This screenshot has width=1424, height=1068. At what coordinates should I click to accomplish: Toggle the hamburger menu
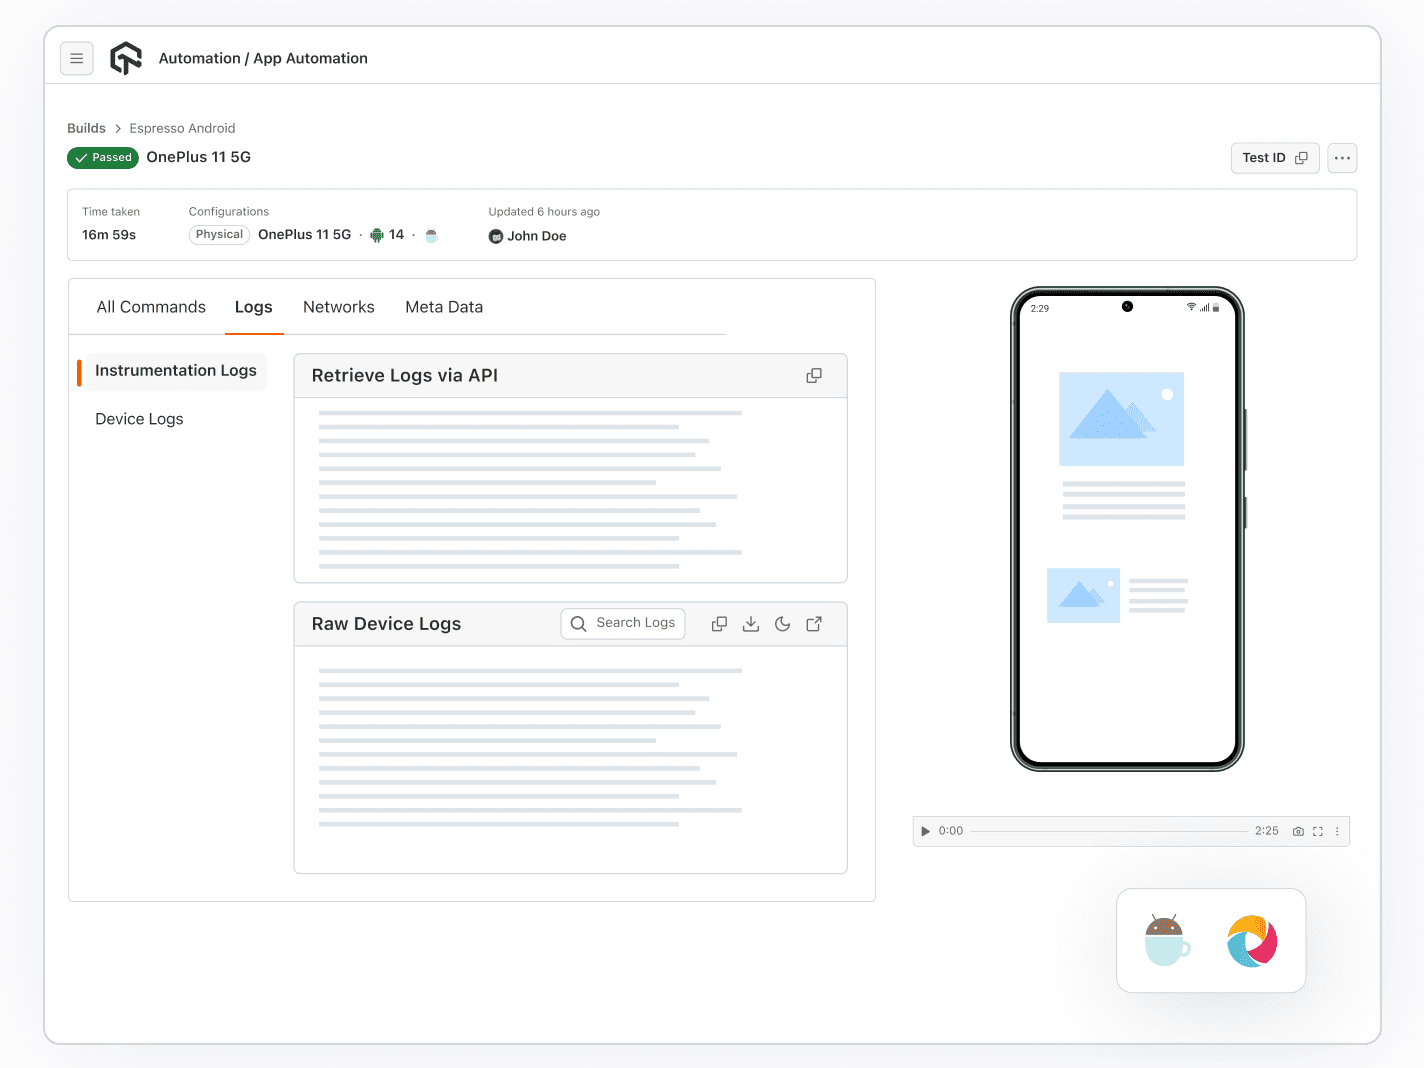(x=77, y=58)
